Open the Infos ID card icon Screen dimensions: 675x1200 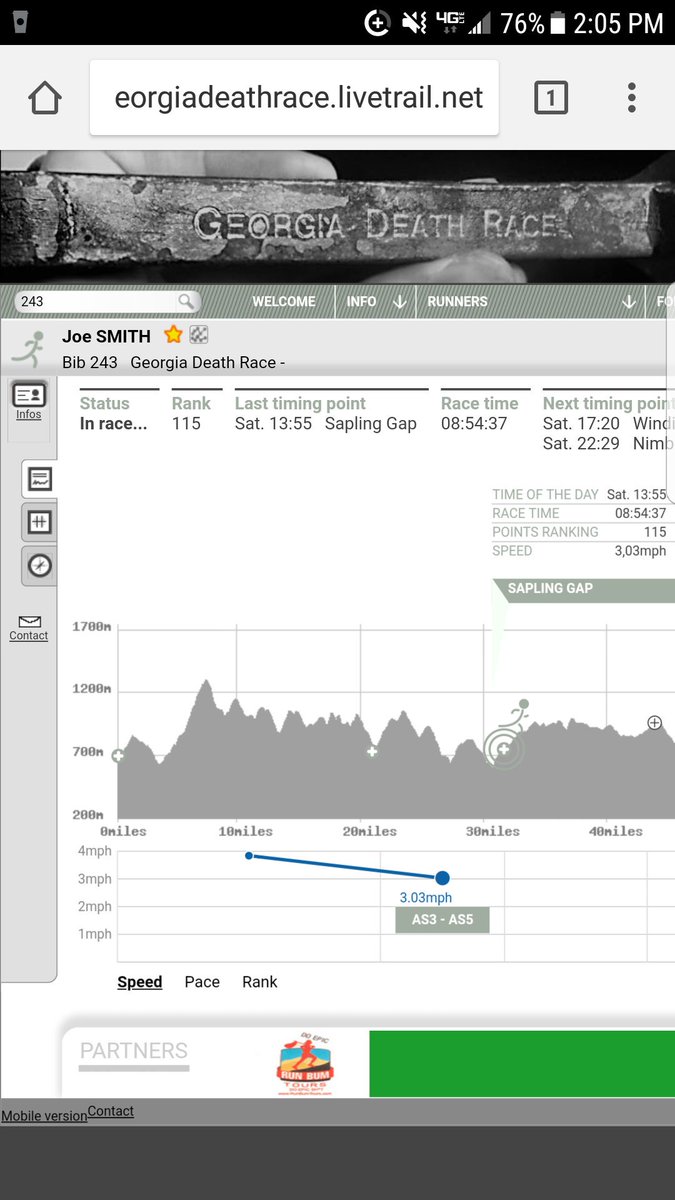pos(29,396)
